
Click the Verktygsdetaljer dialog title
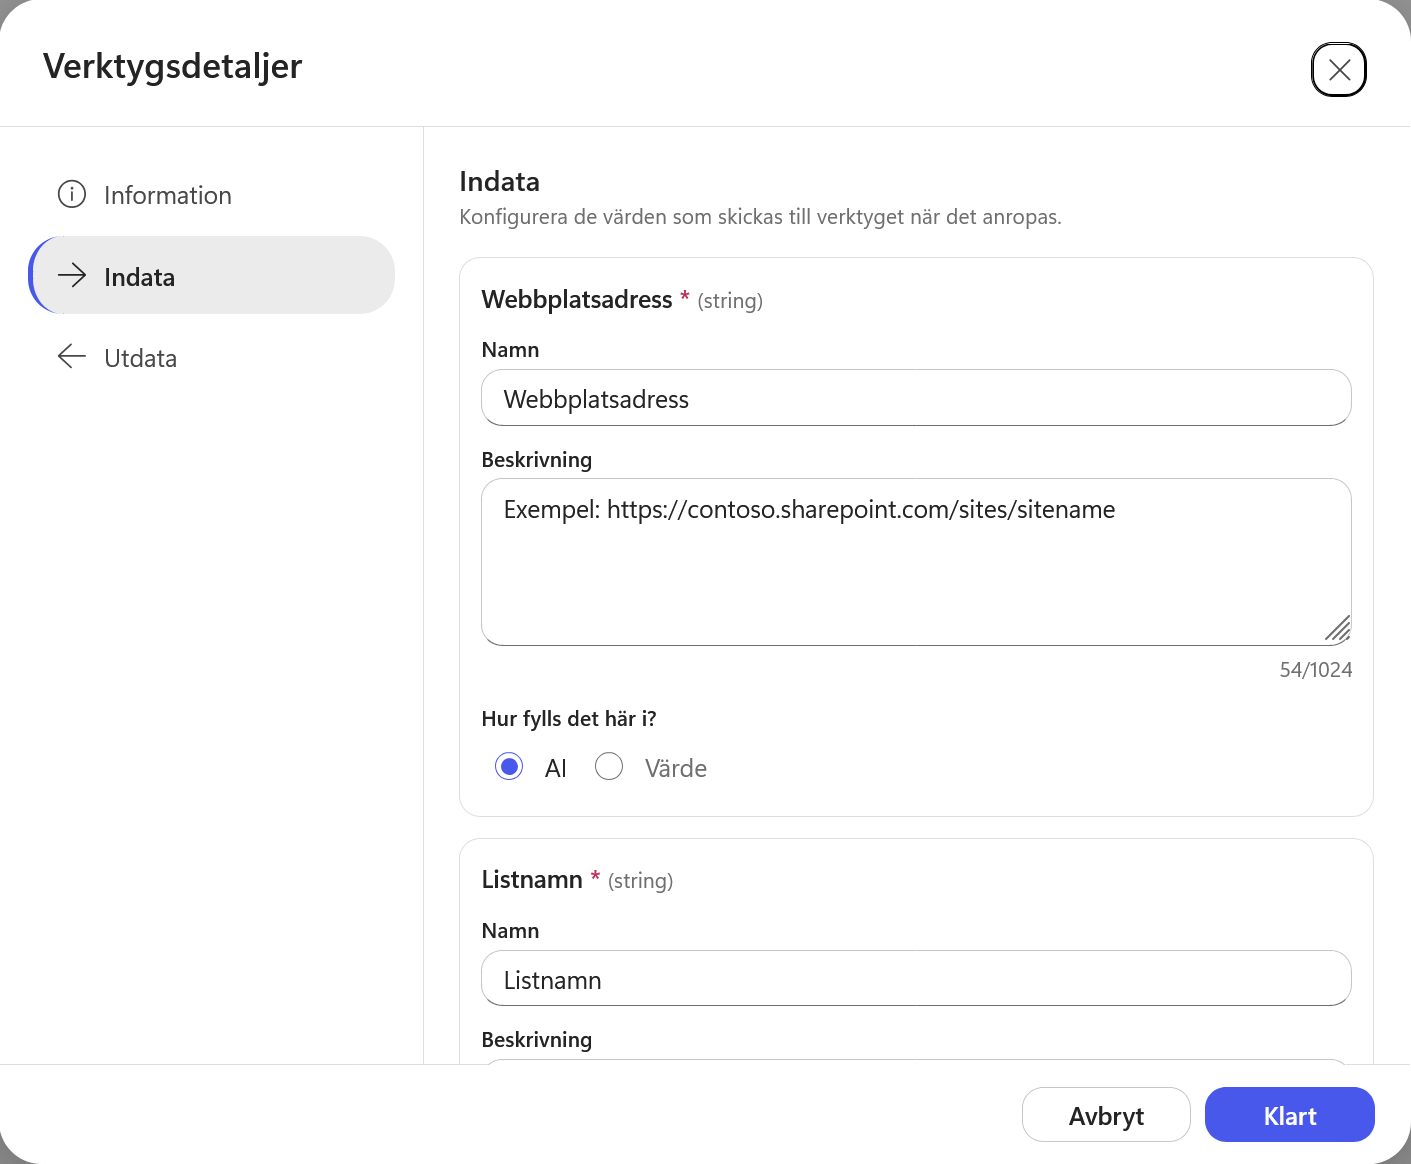[172, 67]
